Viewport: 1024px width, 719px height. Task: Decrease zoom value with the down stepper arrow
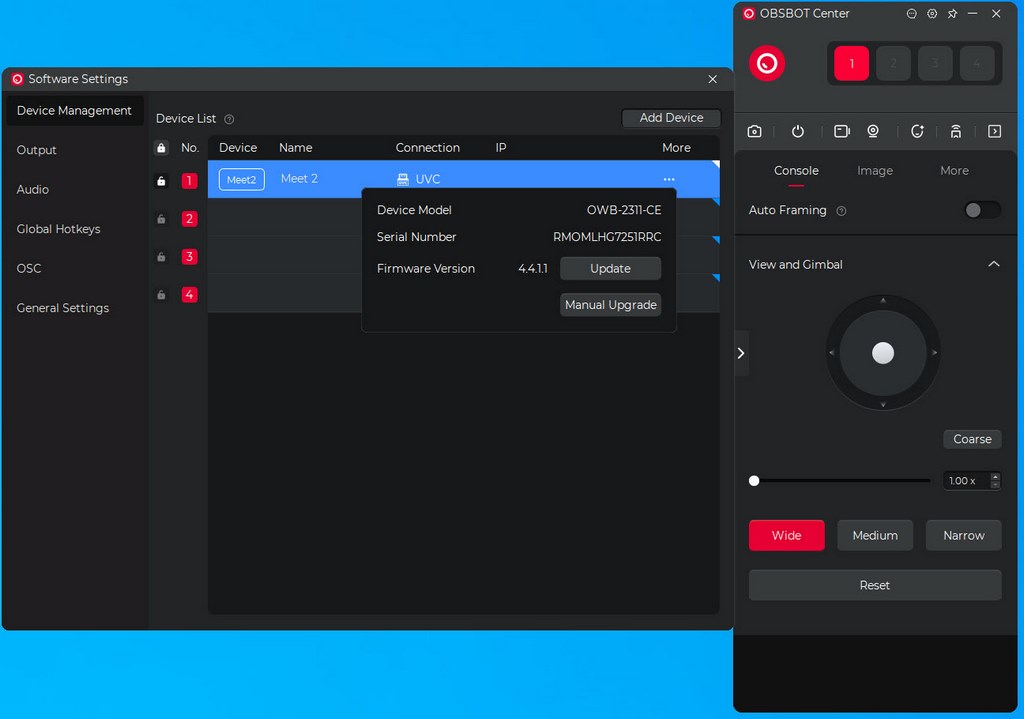pos(995,485)
